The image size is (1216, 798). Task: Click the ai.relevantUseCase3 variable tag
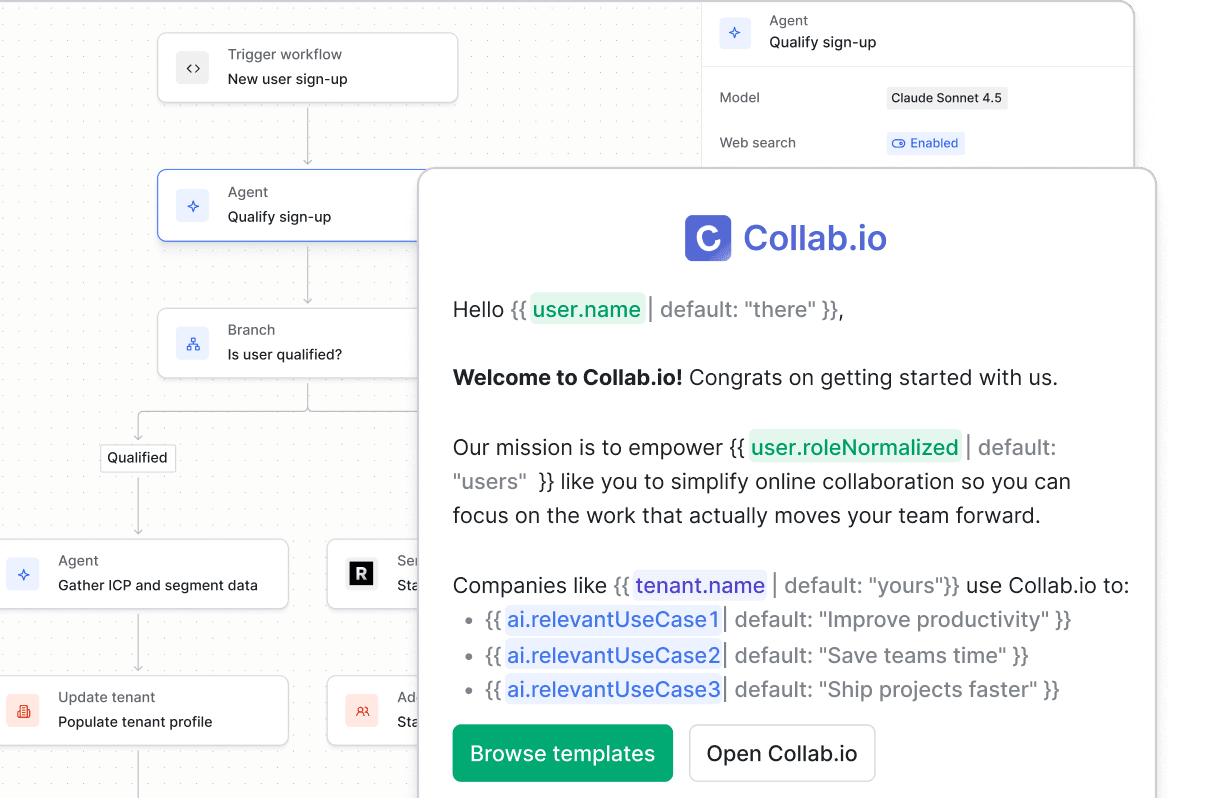tap(613, 689)
